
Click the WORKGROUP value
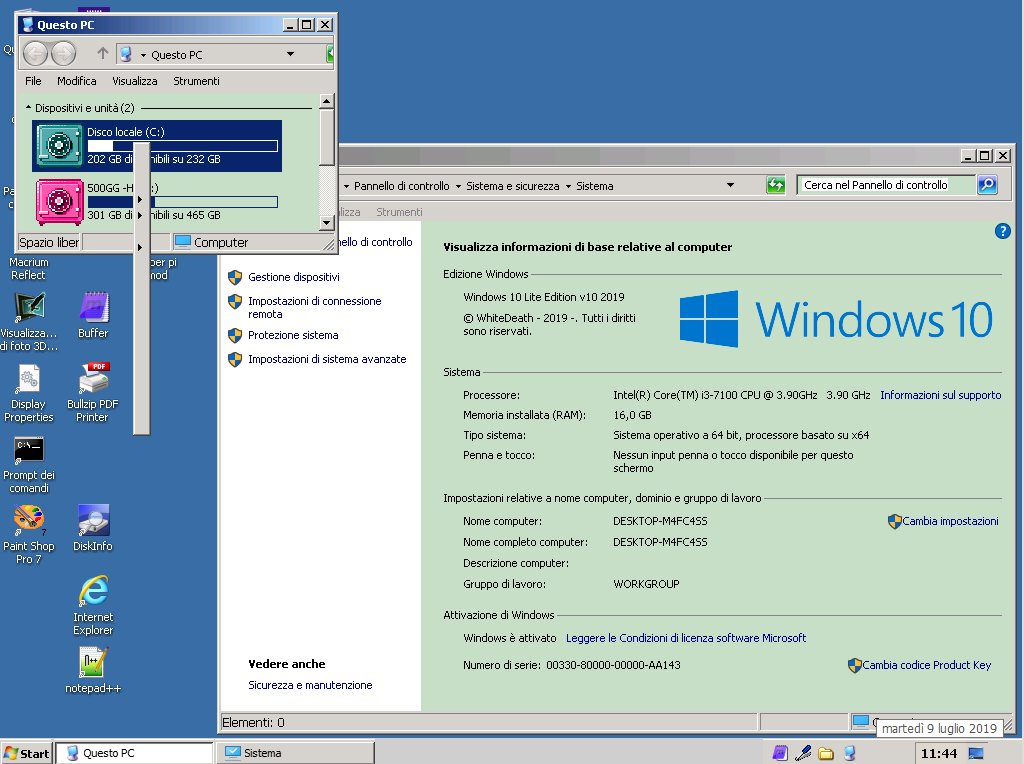coord(646,584)
